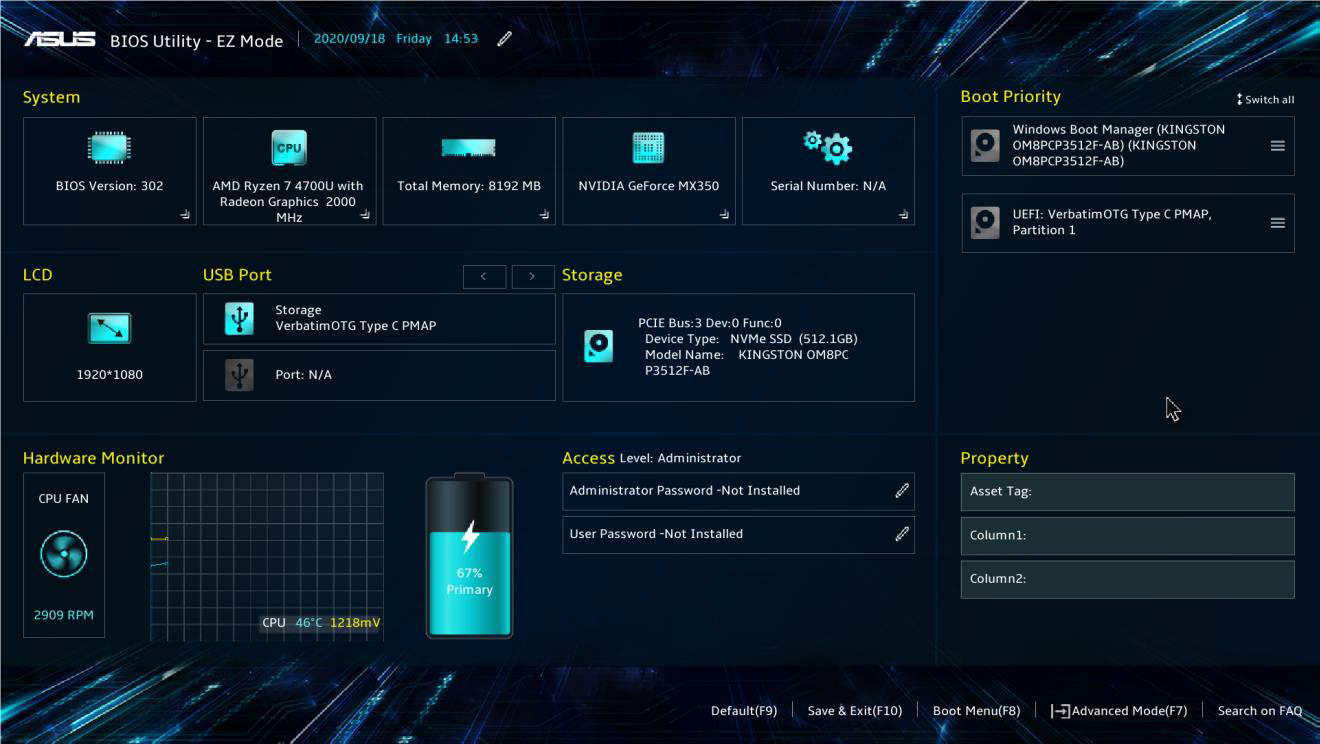
Task: Click the LCD resolution display icon
Action: click(x=108, y=328)
